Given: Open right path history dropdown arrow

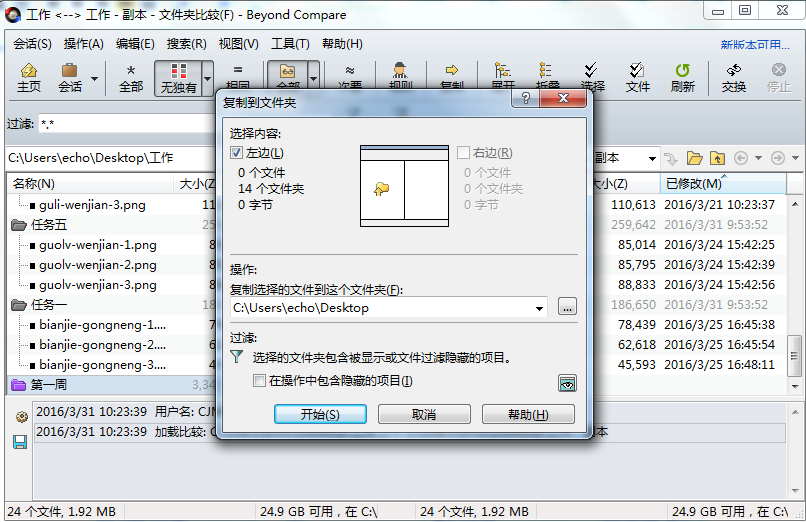Looking at the screenshot, I should (652, 158).
